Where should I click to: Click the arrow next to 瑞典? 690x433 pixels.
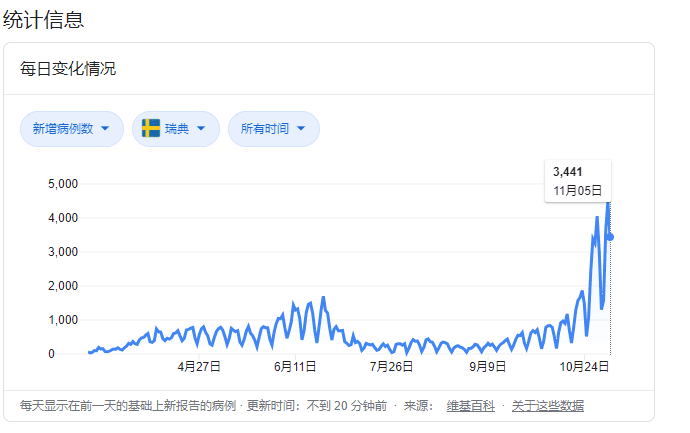pos(201,128)
